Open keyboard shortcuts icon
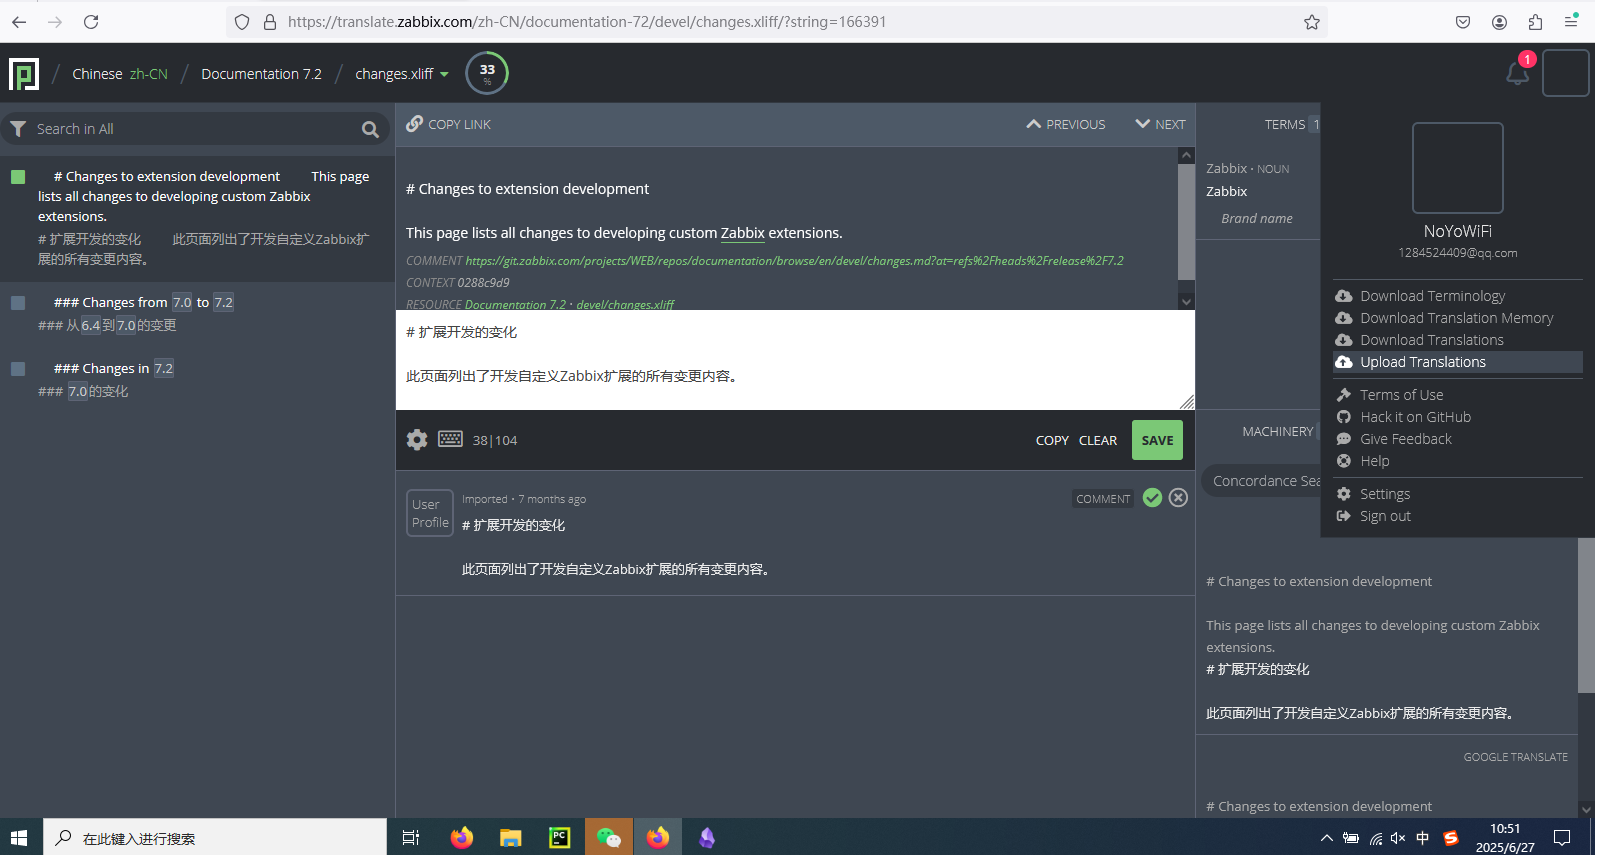This screenshot has height=855, width=1605. (450, 439)
